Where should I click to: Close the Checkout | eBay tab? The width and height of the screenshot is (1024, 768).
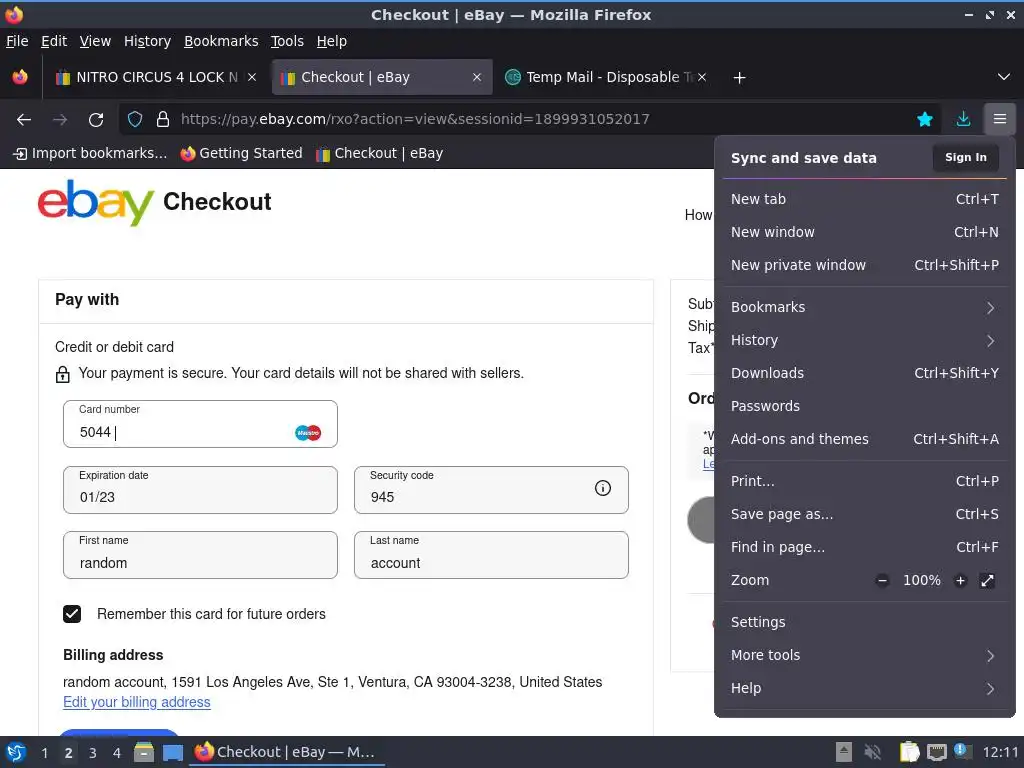477,77
